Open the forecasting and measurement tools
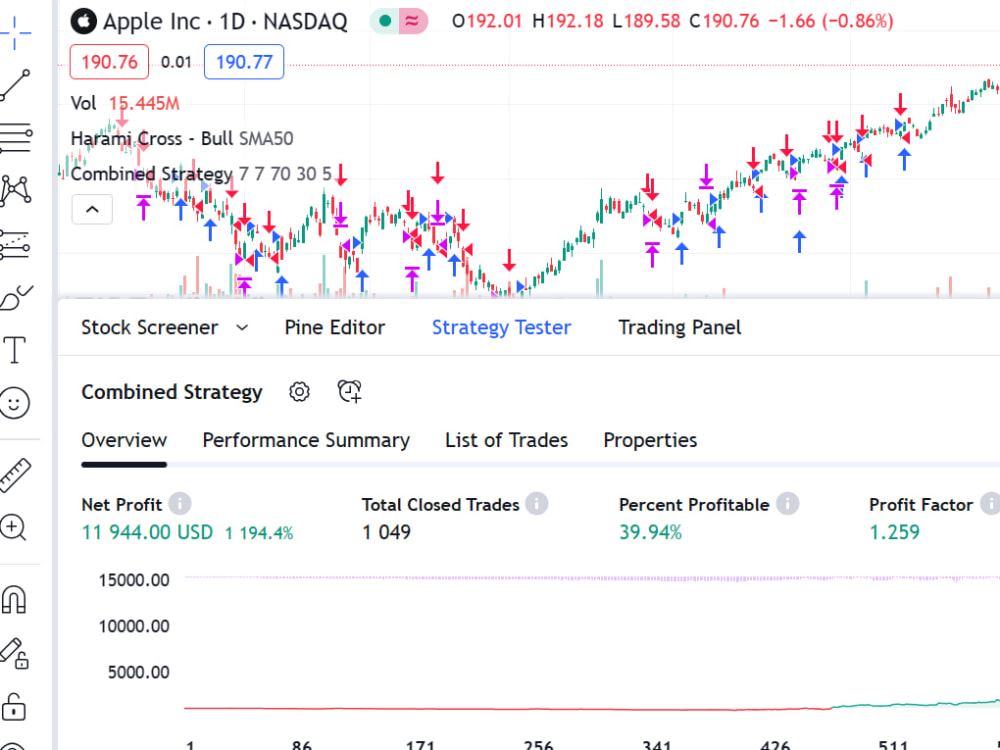The image size is (1000, 750). pyautogui.click(x=15, y=244)
